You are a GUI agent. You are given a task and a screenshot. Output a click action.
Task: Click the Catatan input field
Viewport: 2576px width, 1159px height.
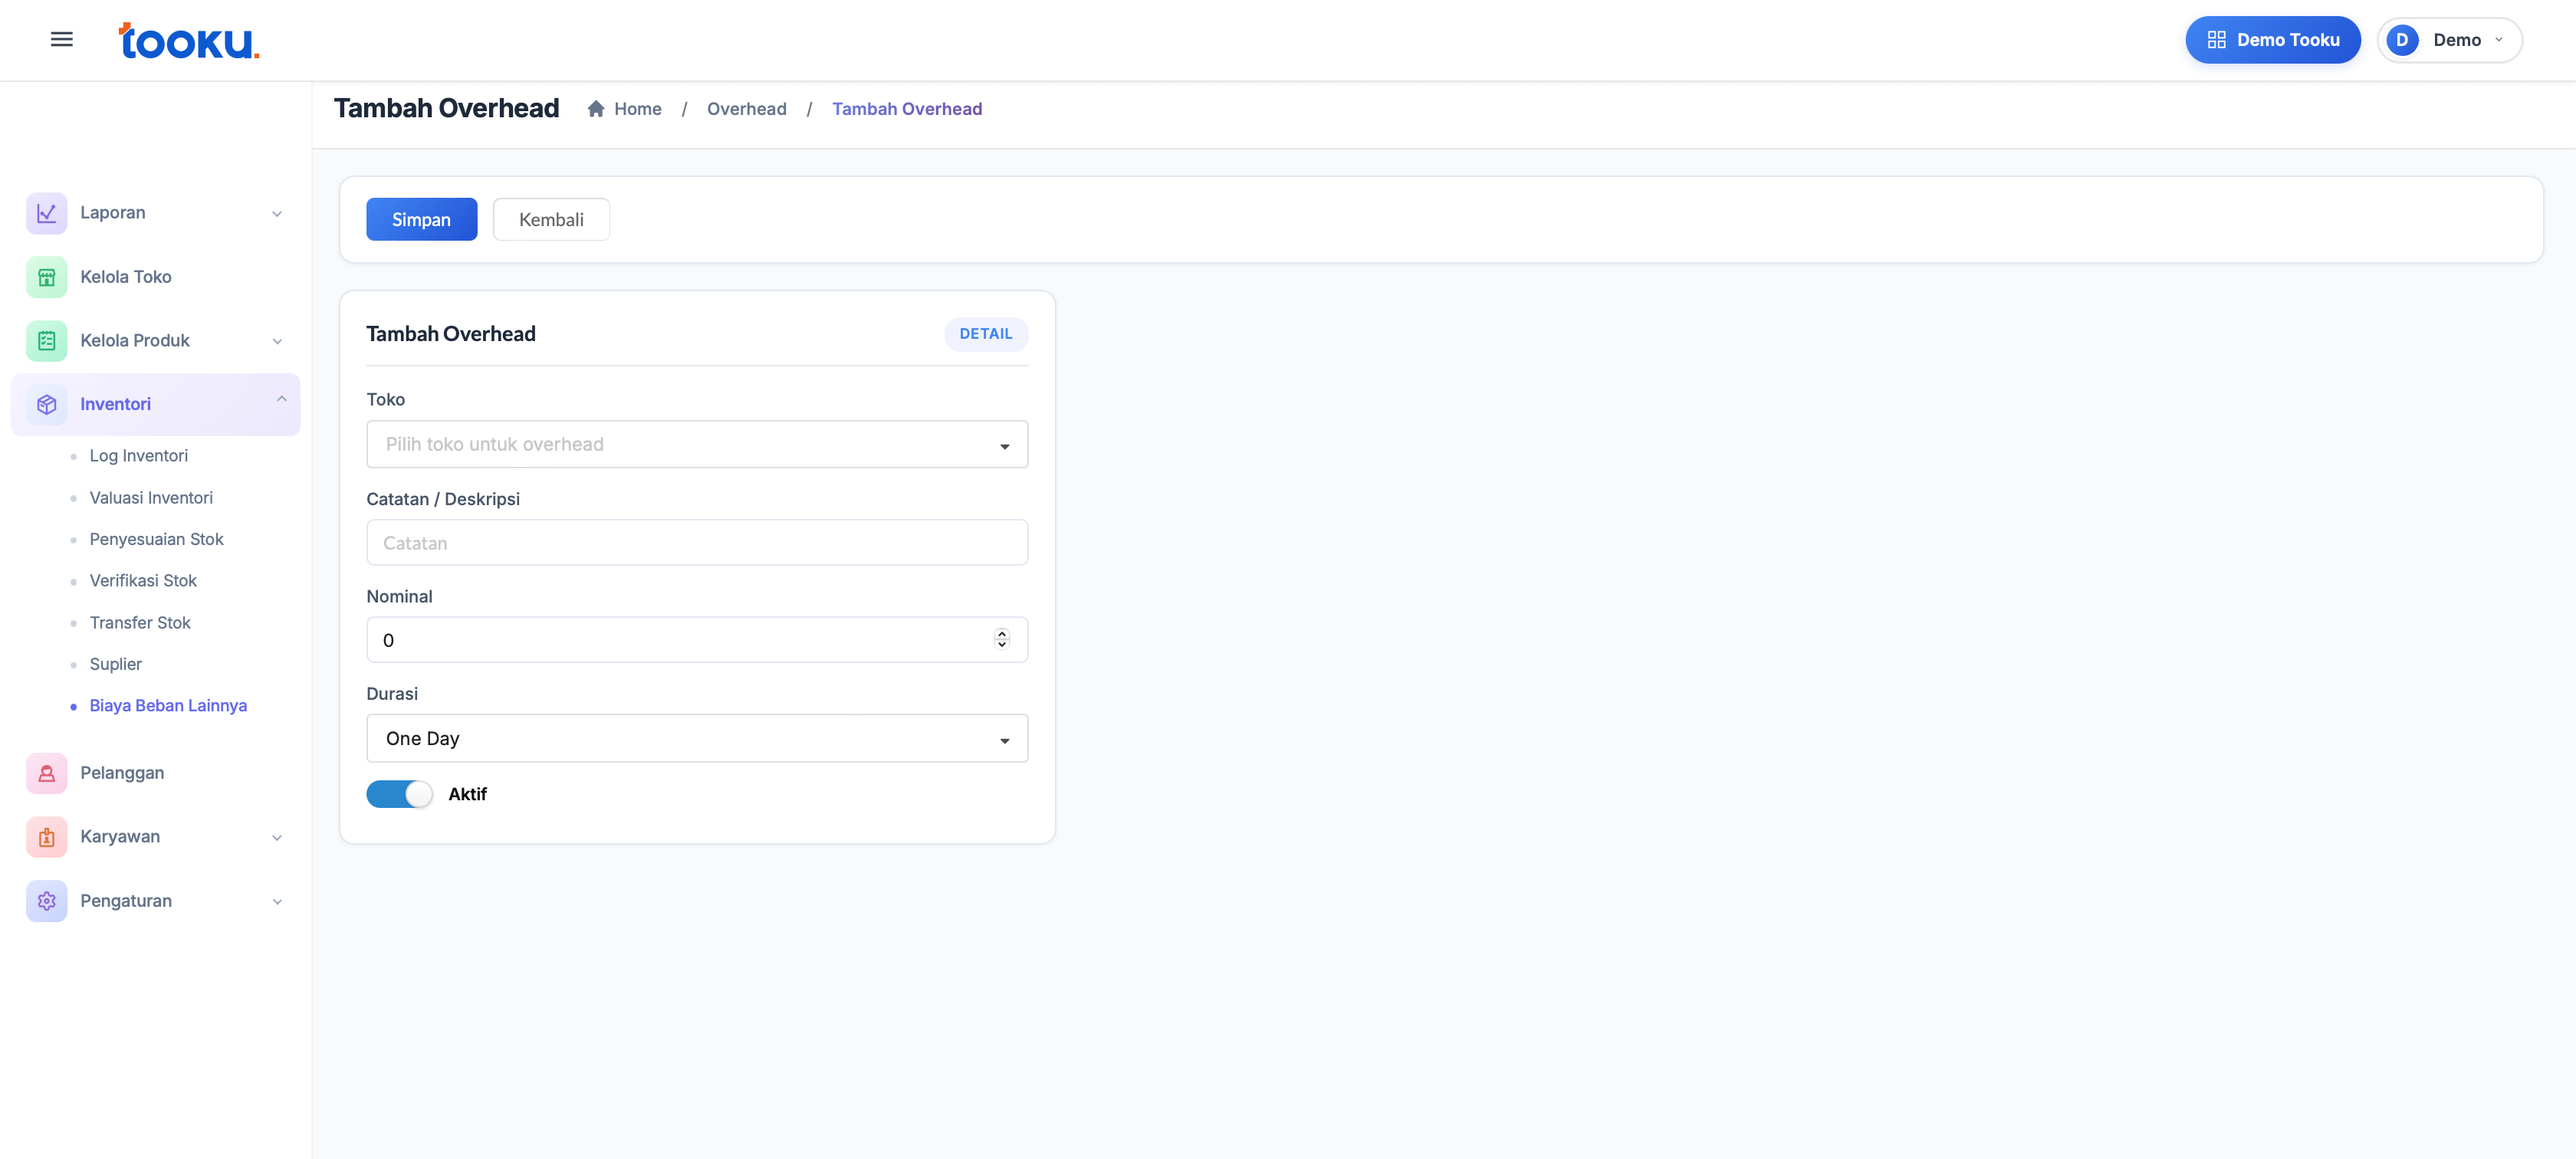[x=696, y=543]
